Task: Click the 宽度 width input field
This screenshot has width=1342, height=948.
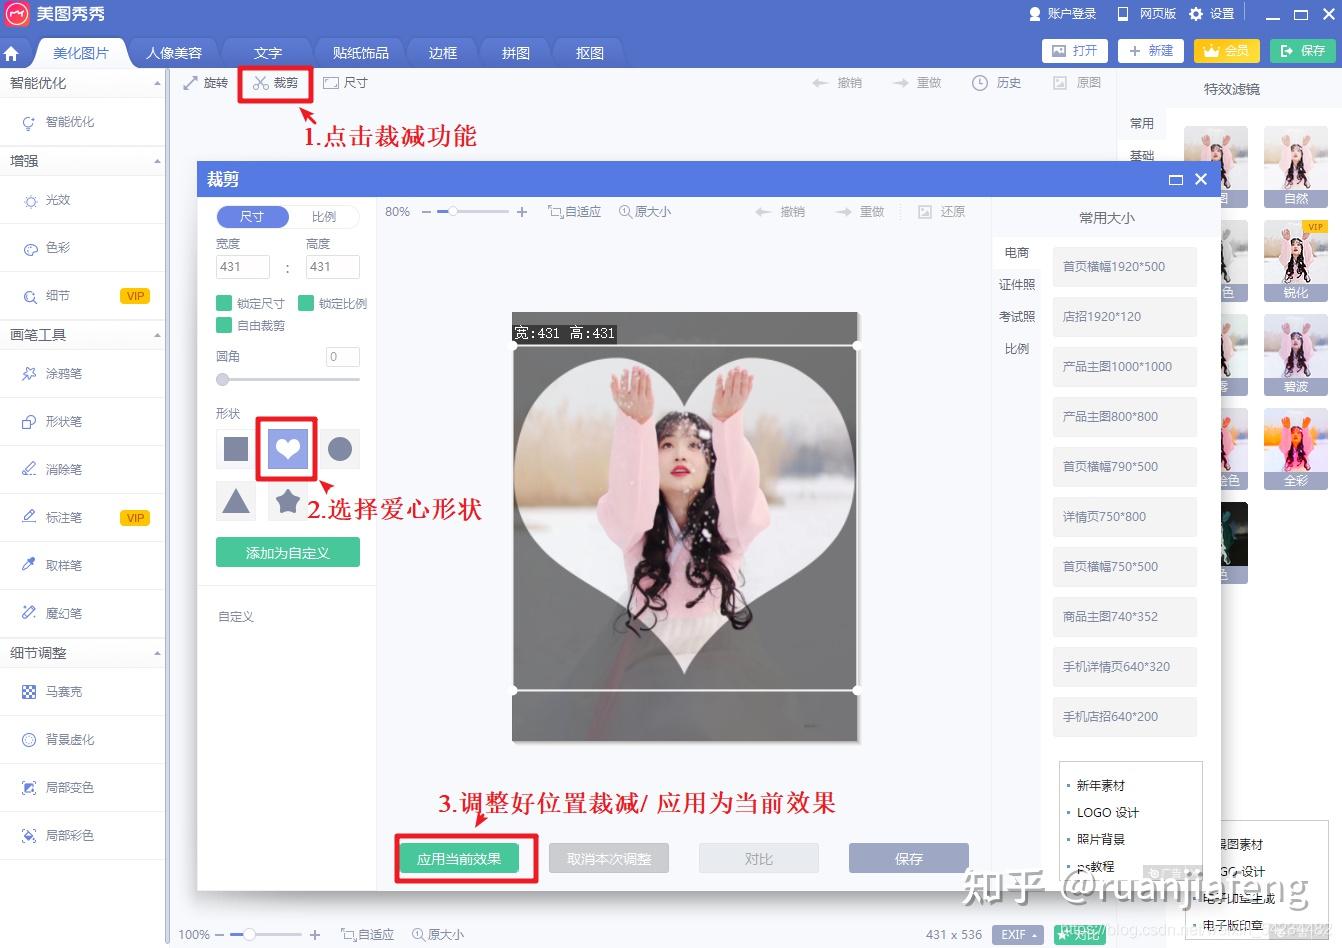Action: point(243,267)
